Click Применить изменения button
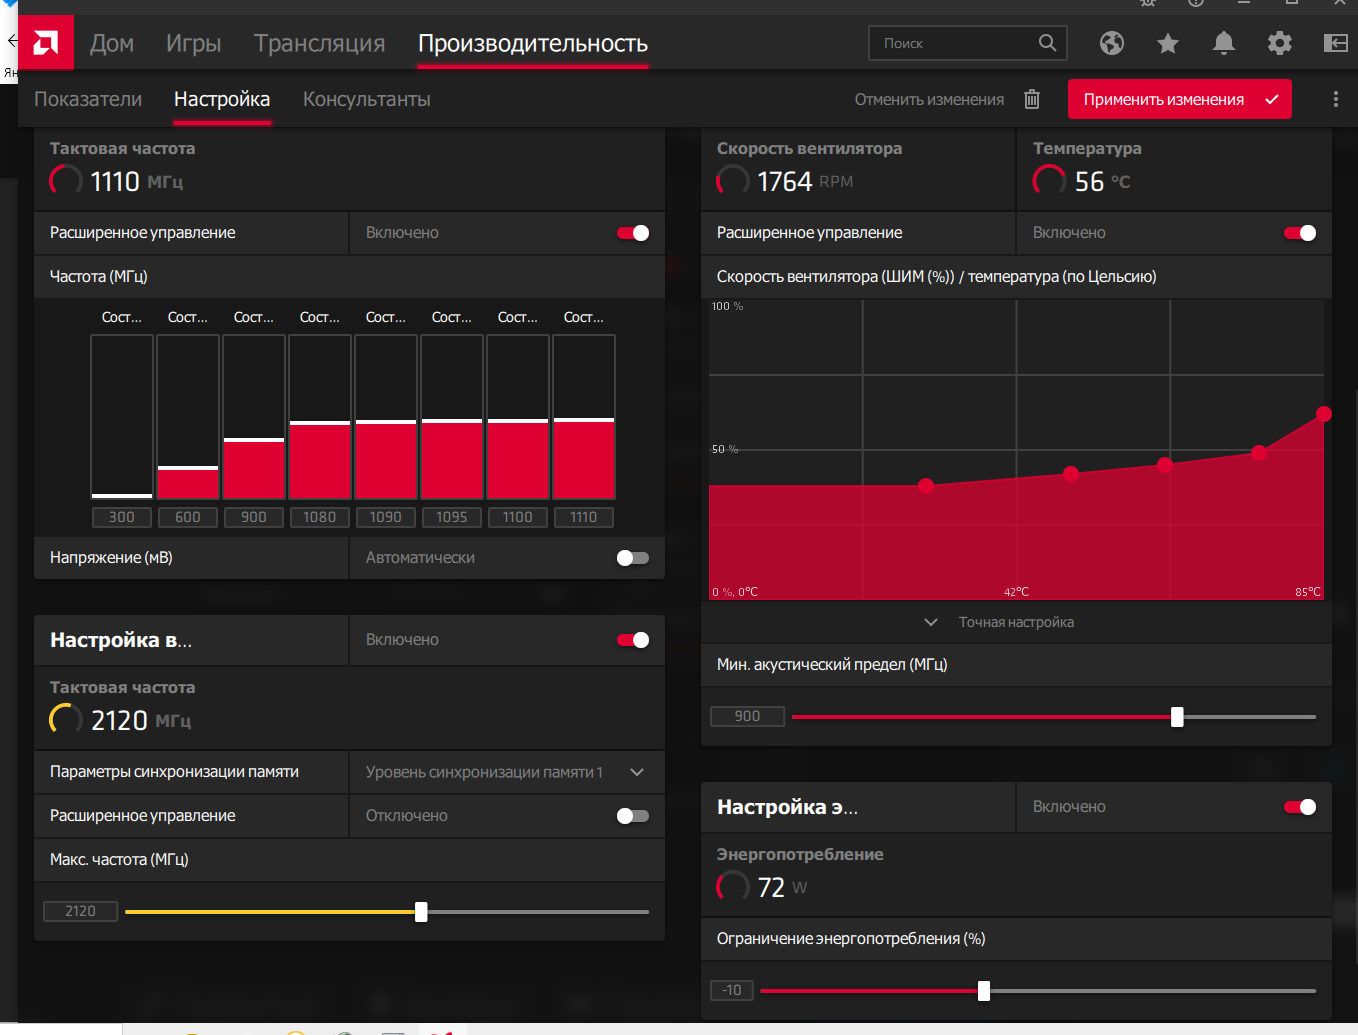 pos(1180,99)
